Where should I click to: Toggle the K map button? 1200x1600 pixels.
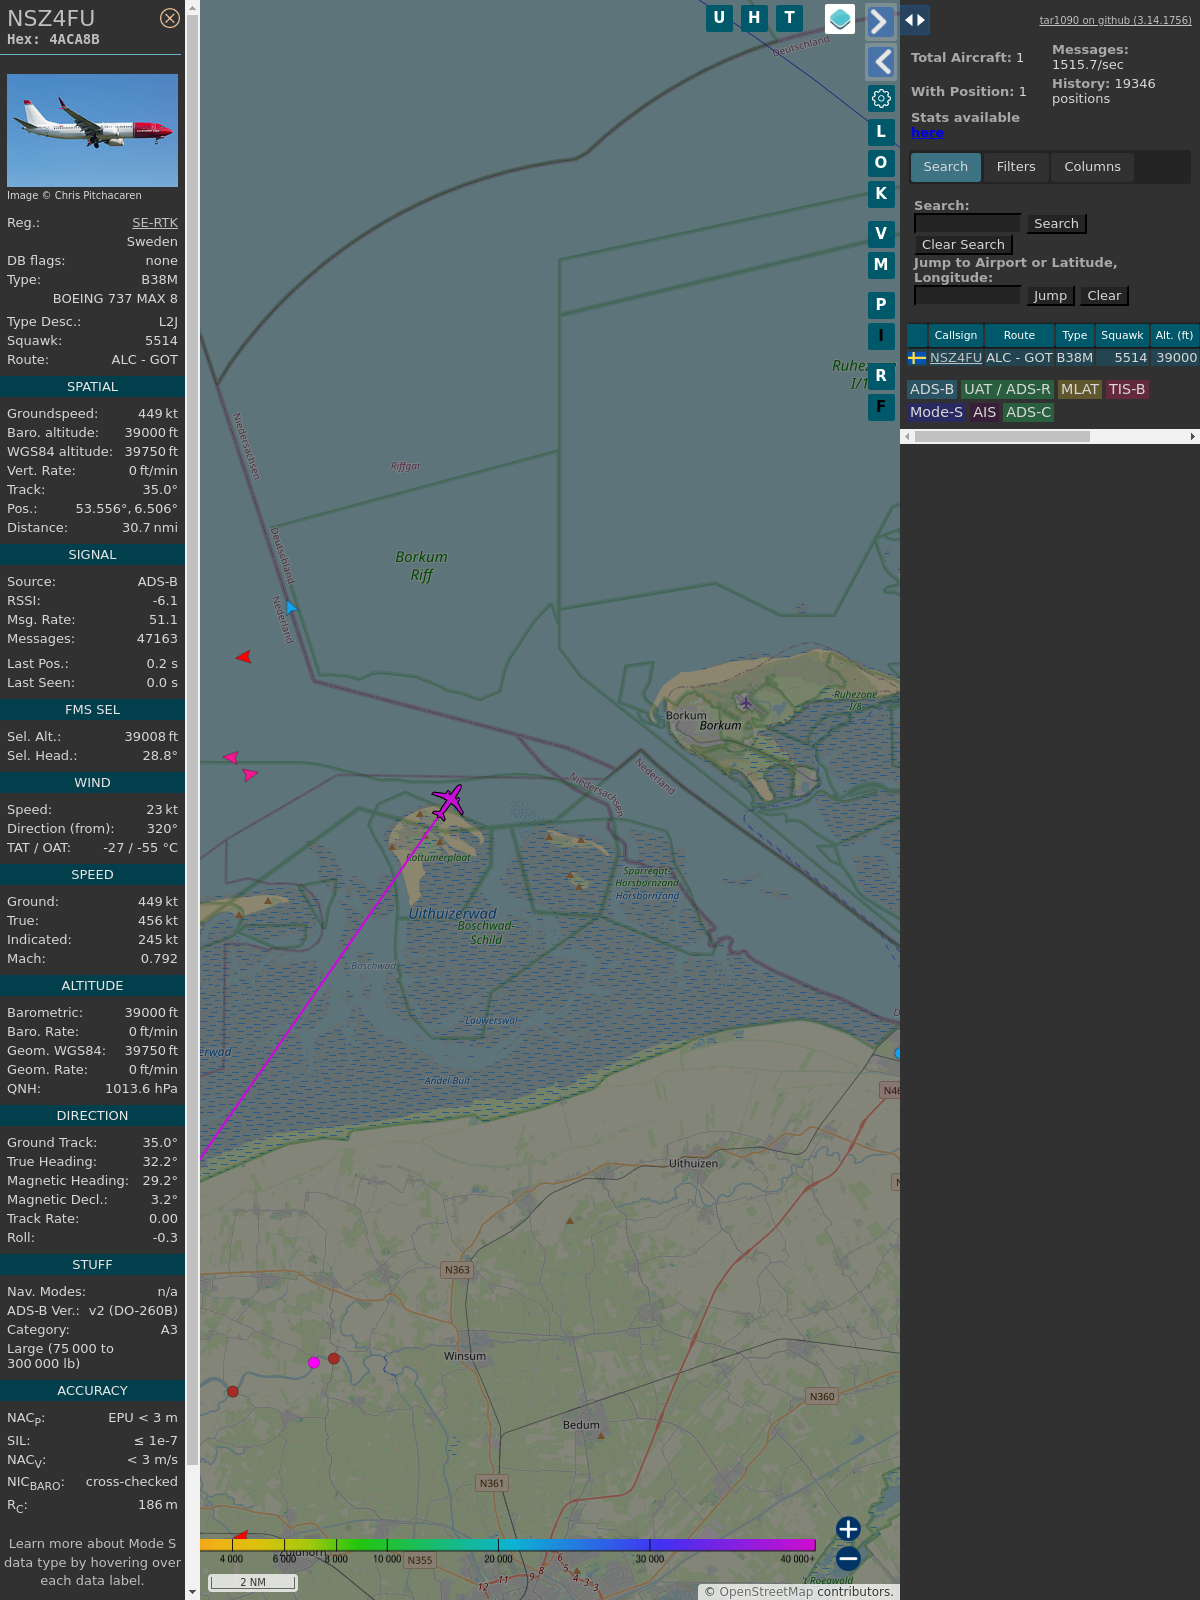(x=881, y=194)
